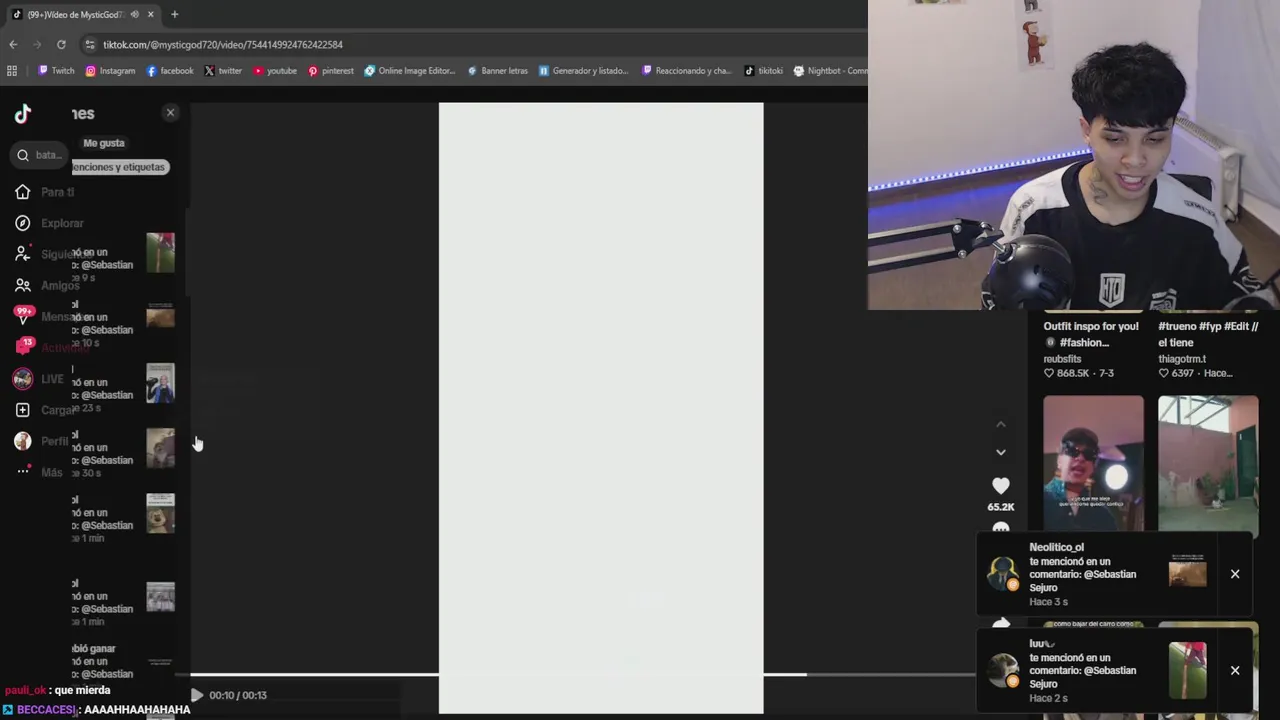Open Actividad icon with 13 badge
The image size is (1280, 720).
click(x=23, y=347)
